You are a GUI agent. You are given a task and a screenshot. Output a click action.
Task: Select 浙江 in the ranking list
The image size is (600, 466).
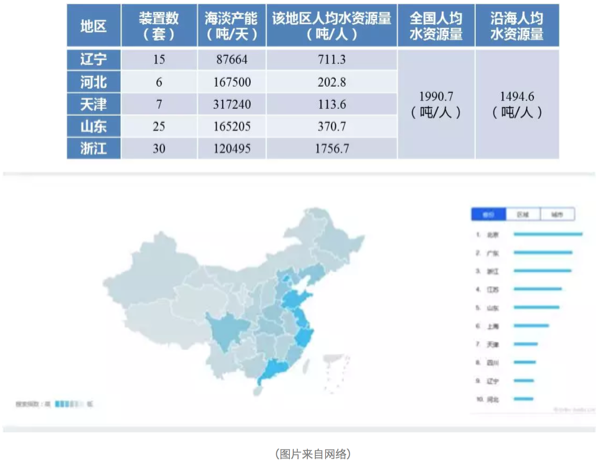(x=492, y=271)
